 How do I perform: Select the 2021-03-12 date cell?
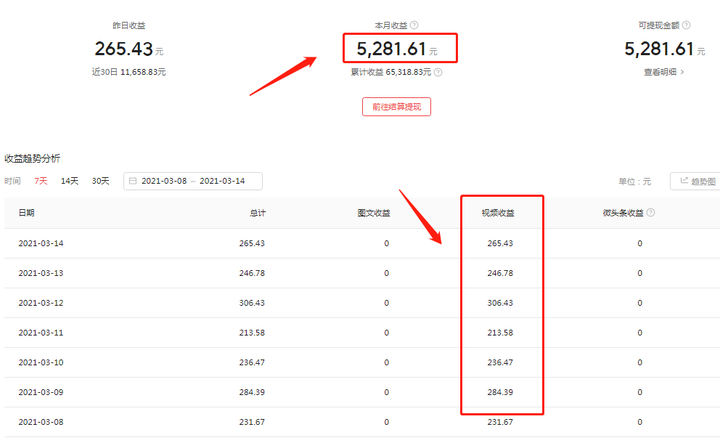coord(41,303)
